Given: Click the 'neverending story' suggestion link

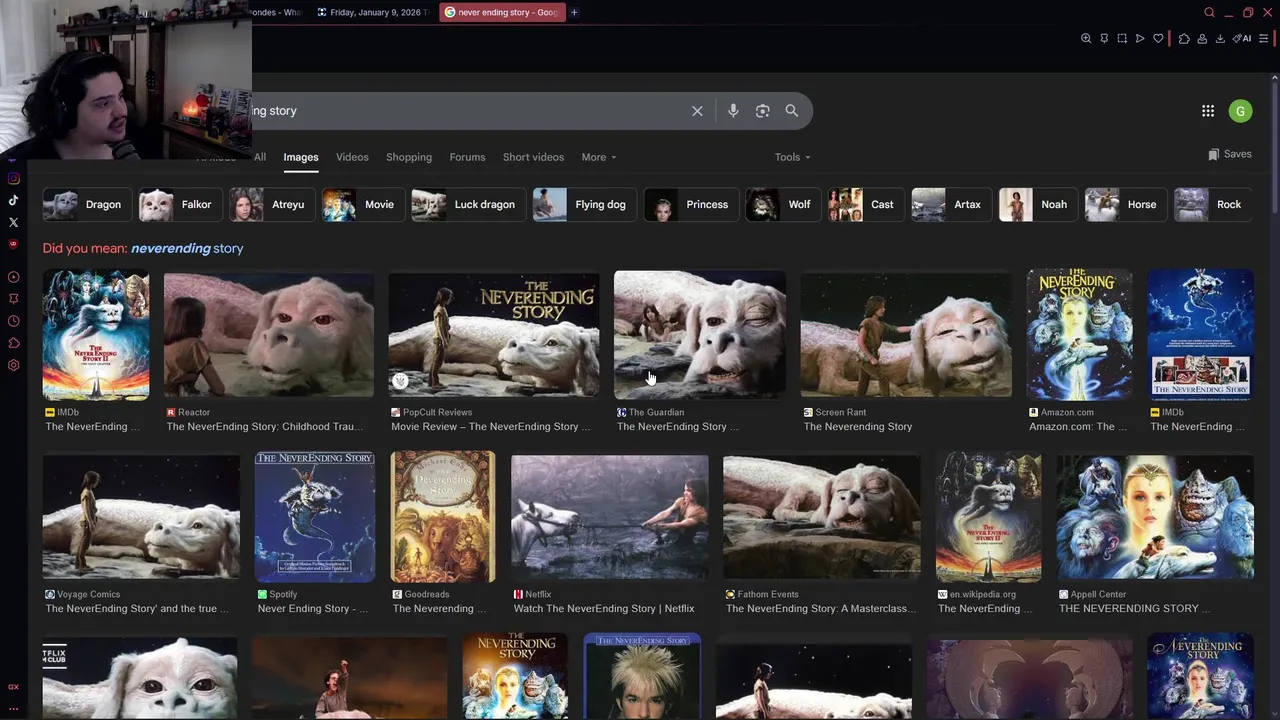Looking at the screenshot, I should [x=187, y=248].
